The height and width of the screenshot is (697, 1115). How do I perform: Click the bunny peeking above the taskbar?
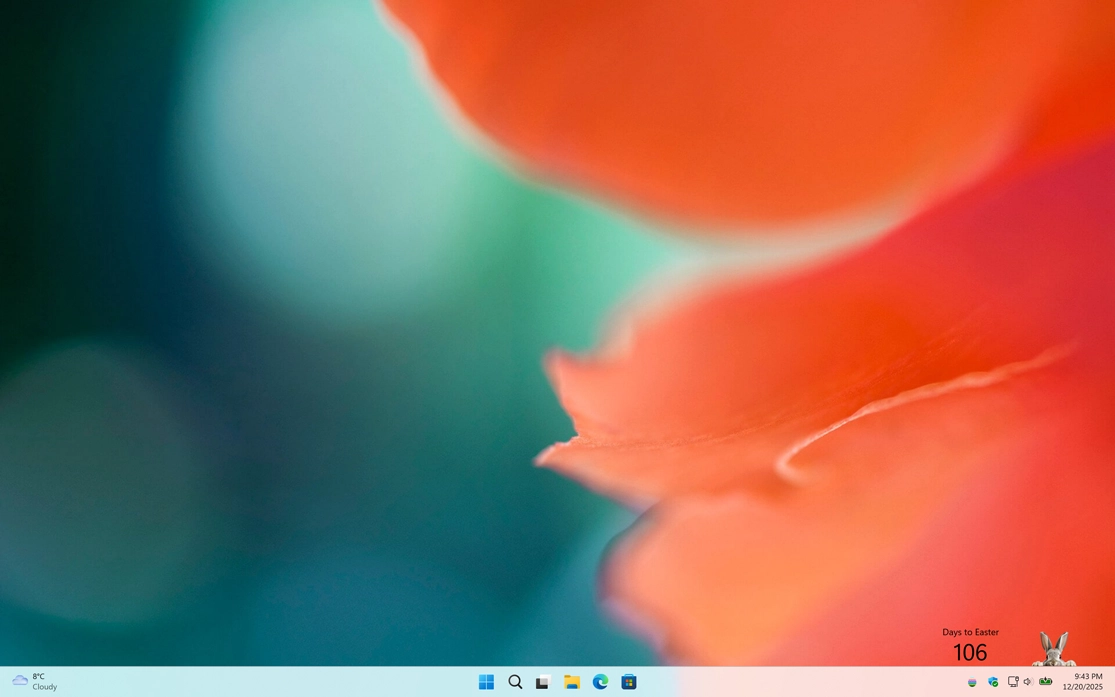1053,648
